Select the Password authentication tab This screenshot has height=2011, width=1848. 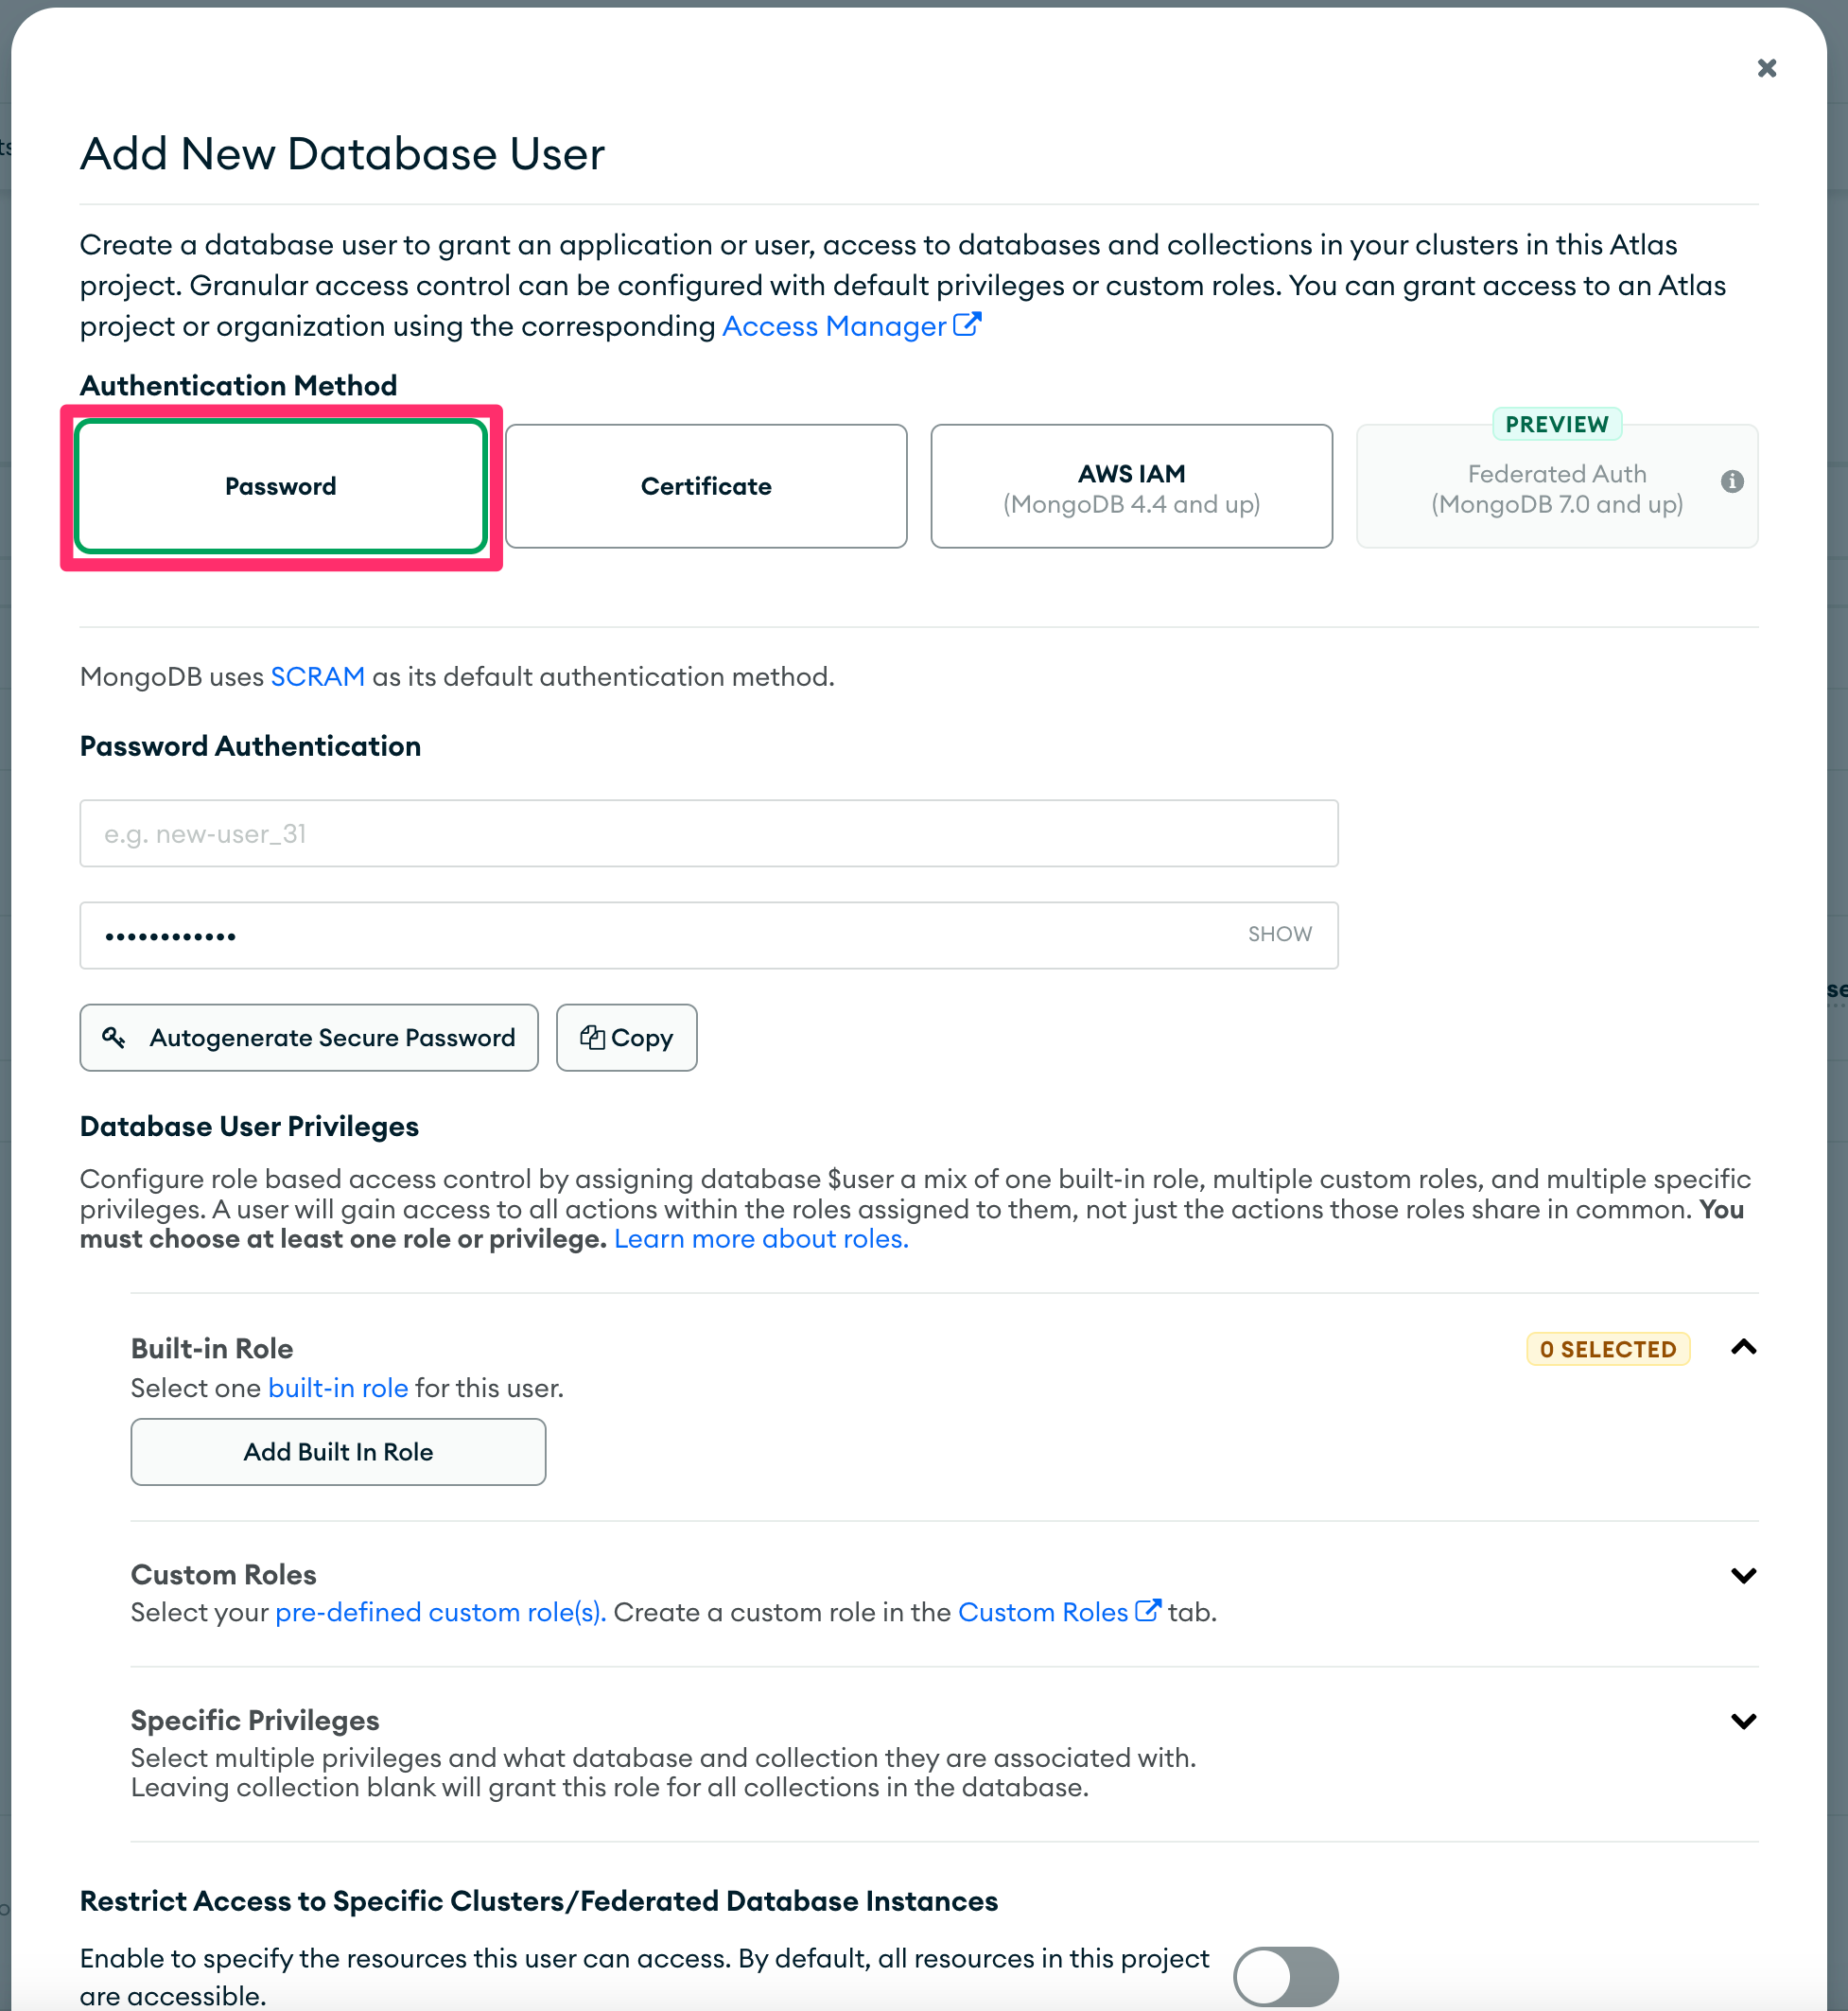[x=280, y=486]
